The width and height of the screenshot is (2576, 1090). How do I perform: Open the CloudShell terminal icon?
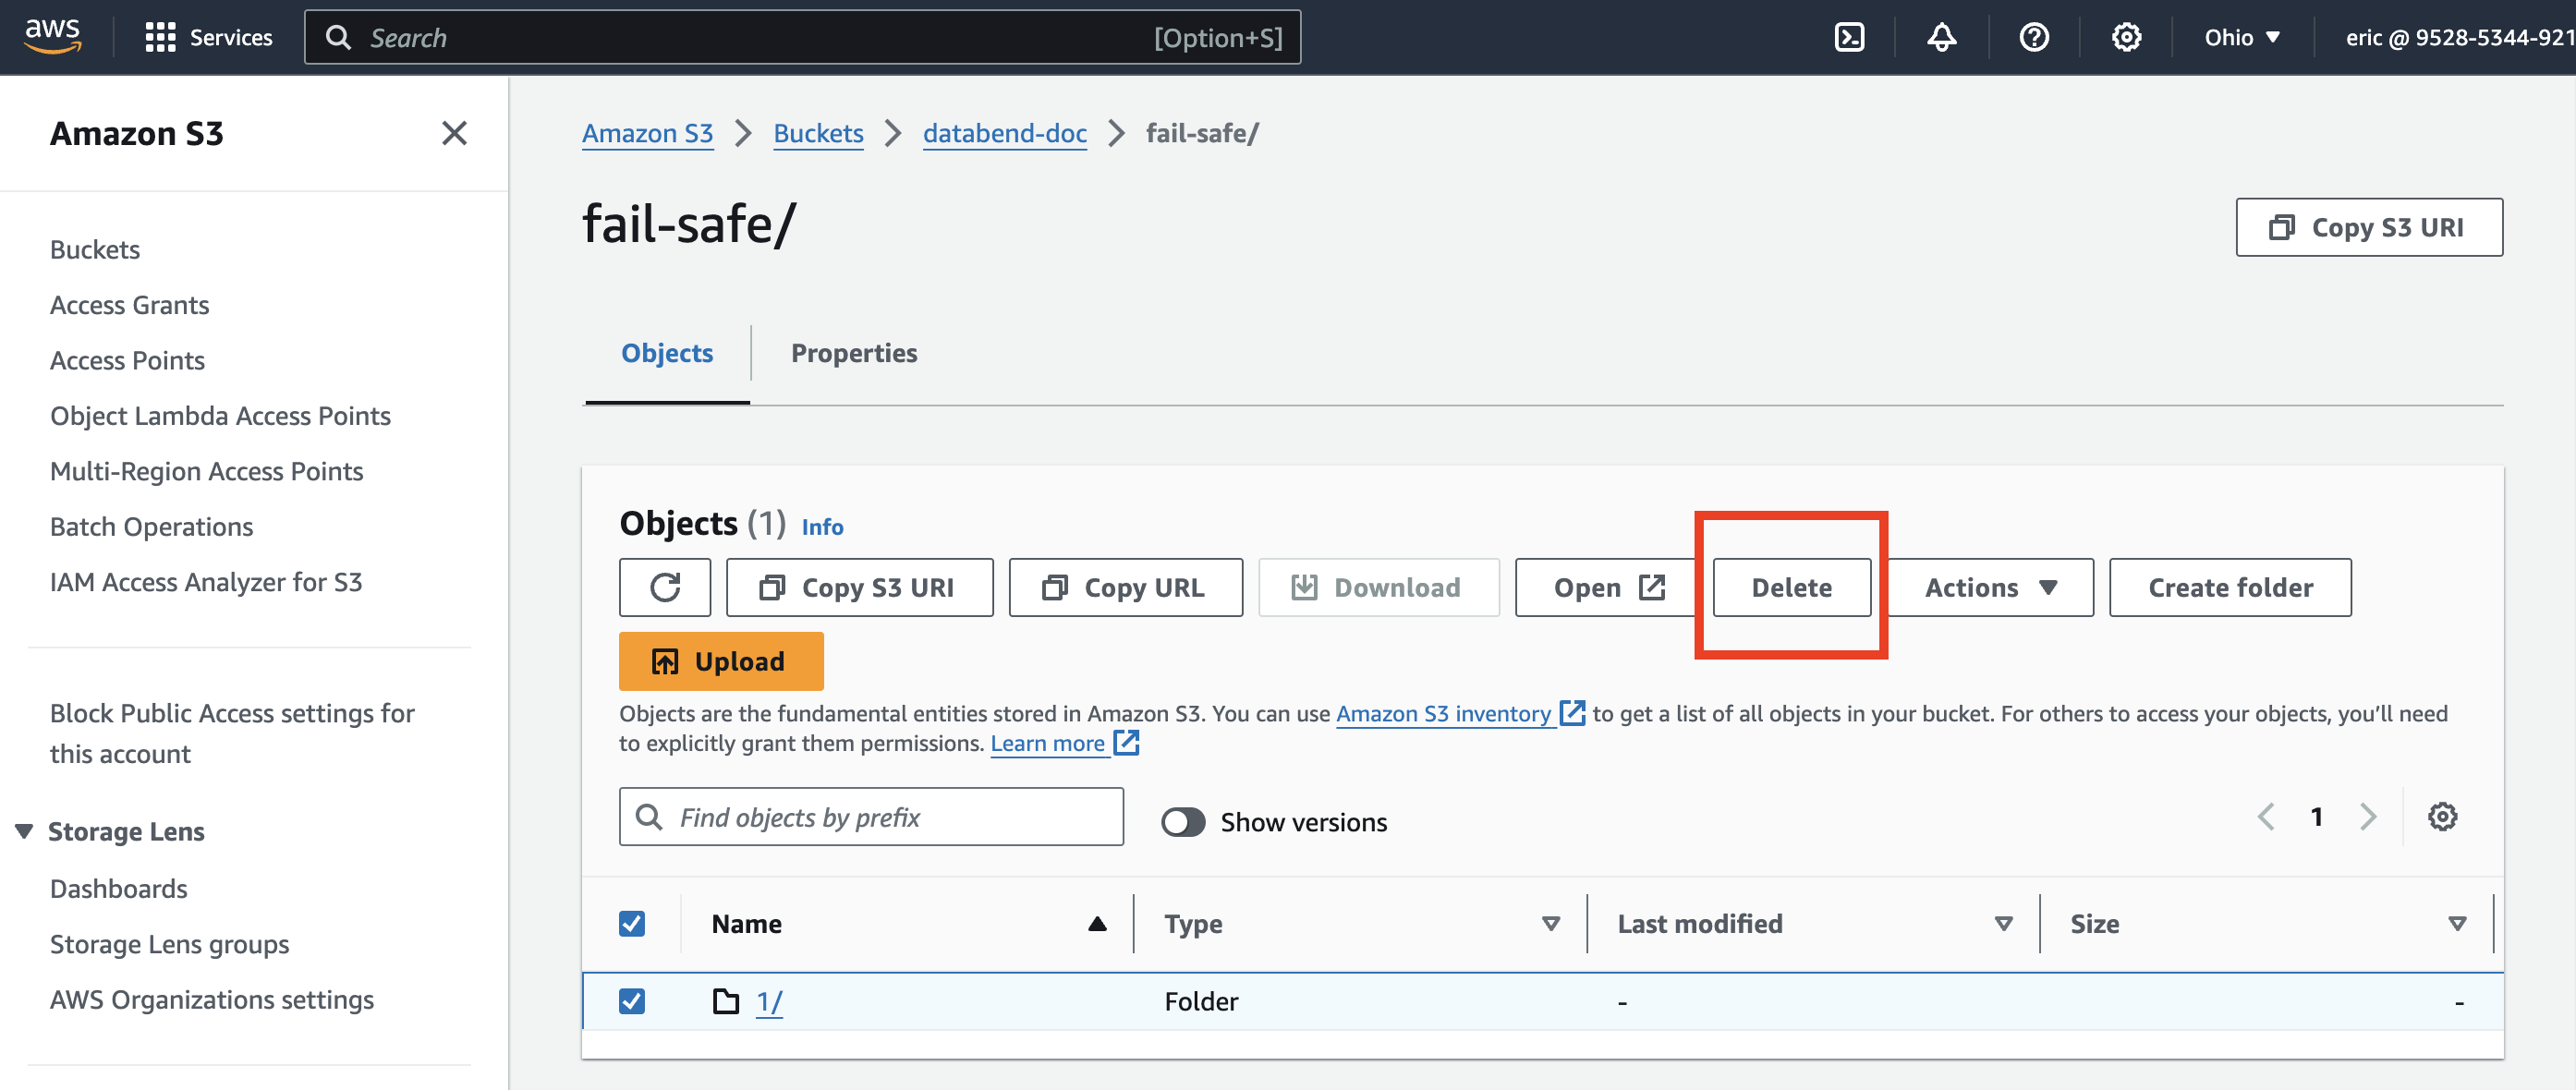[x=1849, y=37]
